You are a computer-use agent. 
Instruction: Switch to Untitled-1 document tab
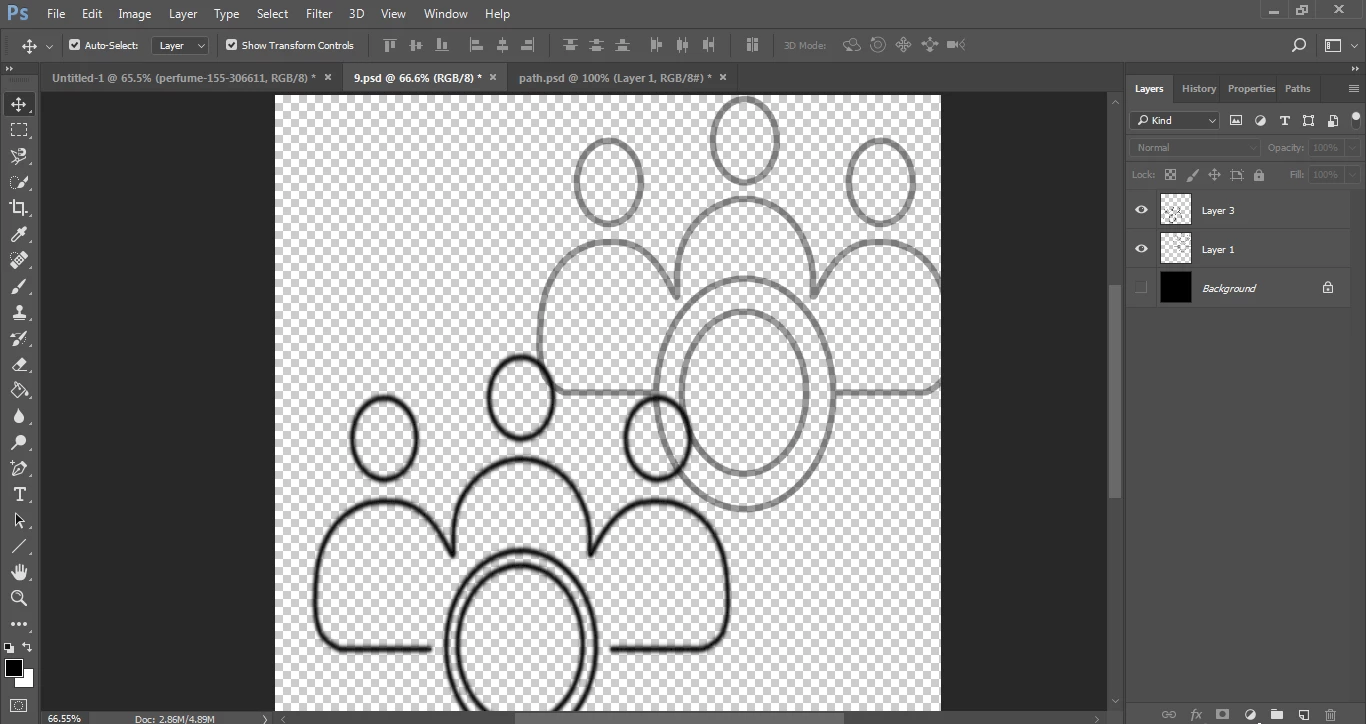point(184,77)
